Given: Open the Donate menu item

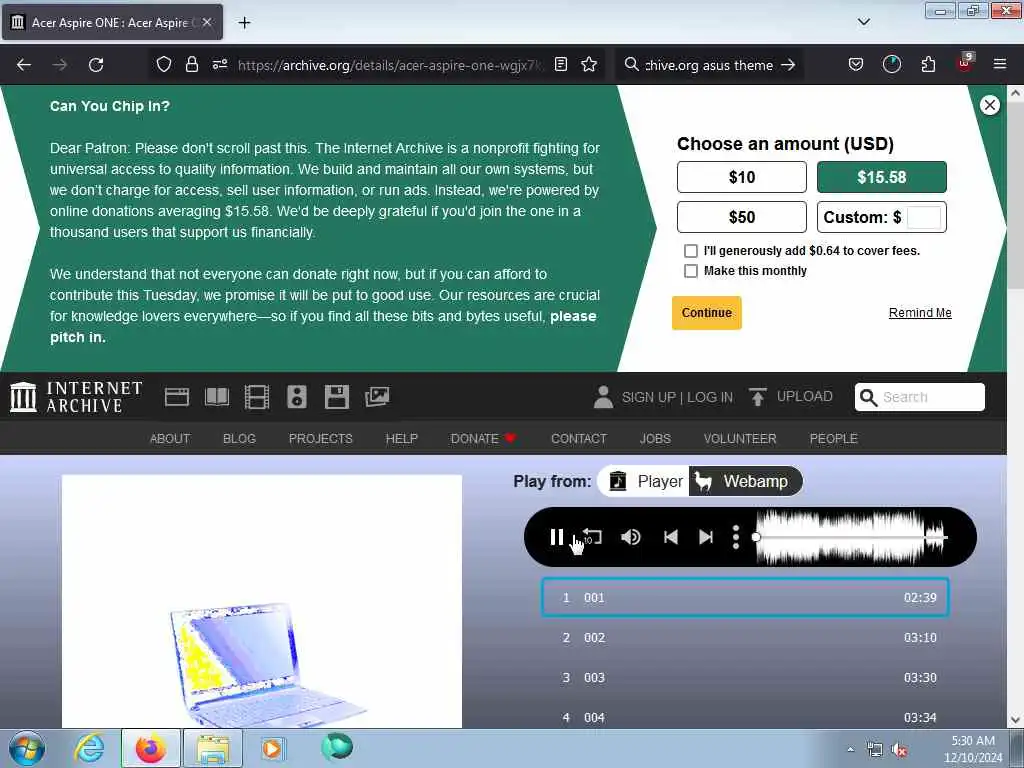Looking at the screenshot, I should pos(483,439).
